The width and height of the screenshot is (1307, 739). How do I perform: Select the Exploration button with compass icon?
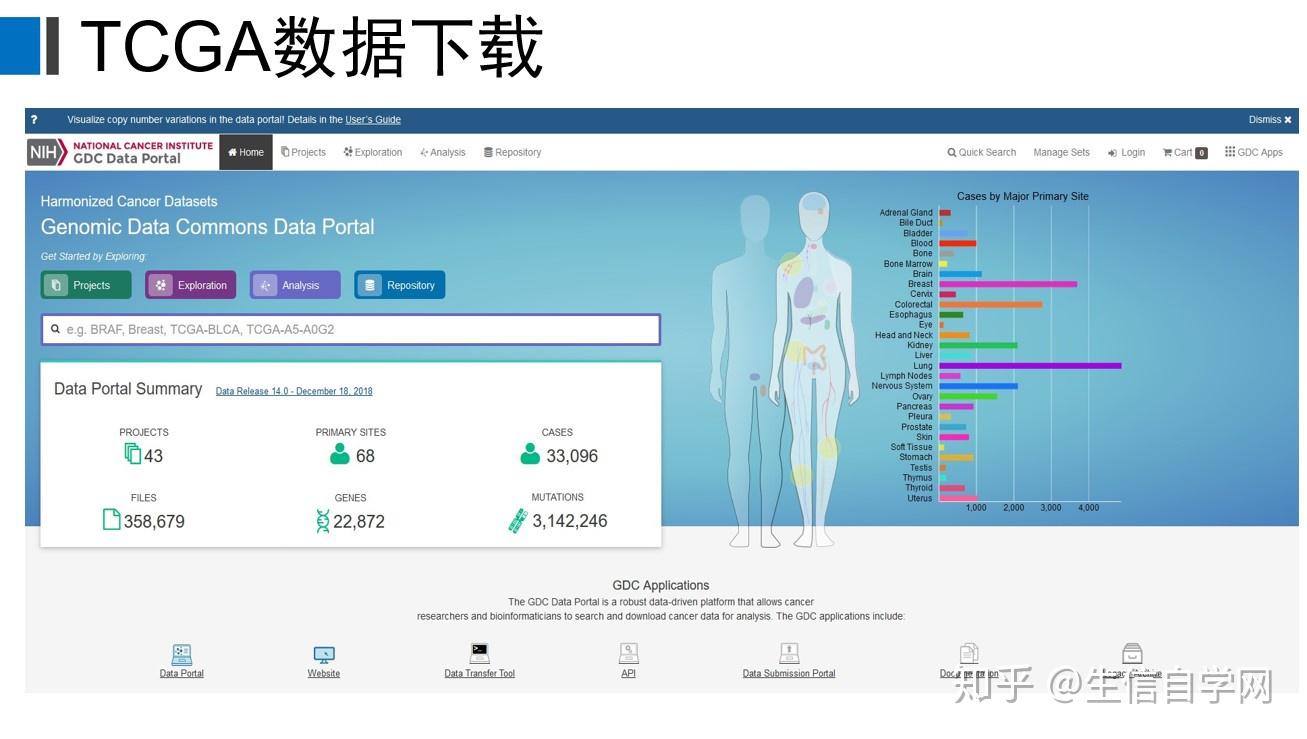click(x=190, y=284)
